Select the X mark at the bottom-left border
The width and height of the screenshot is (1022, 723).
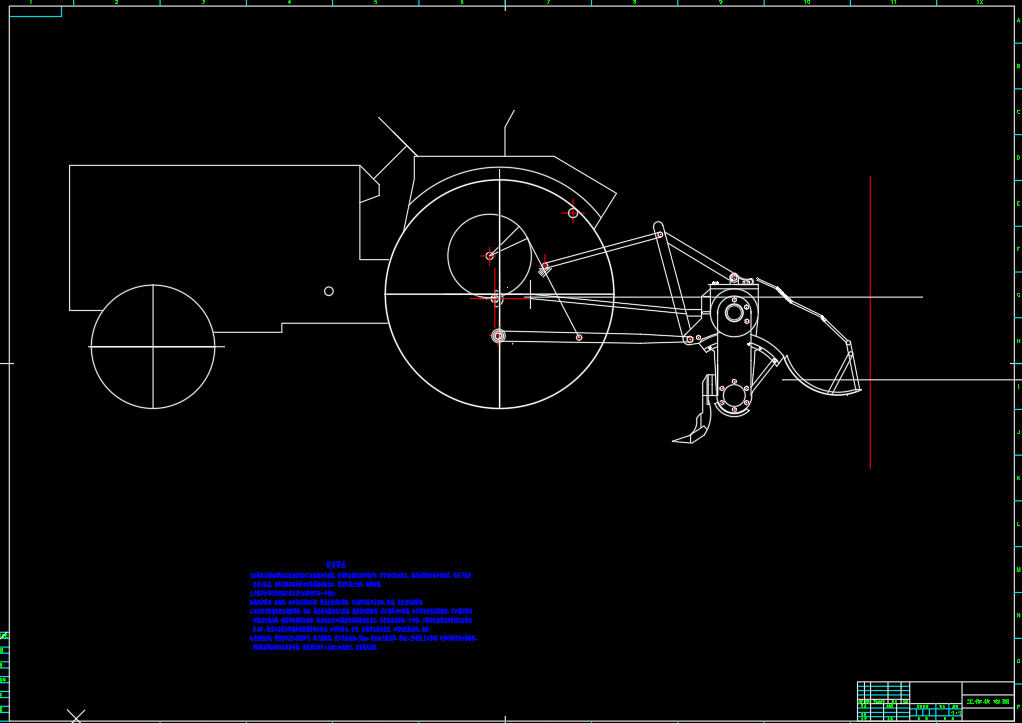coord(76,716)
